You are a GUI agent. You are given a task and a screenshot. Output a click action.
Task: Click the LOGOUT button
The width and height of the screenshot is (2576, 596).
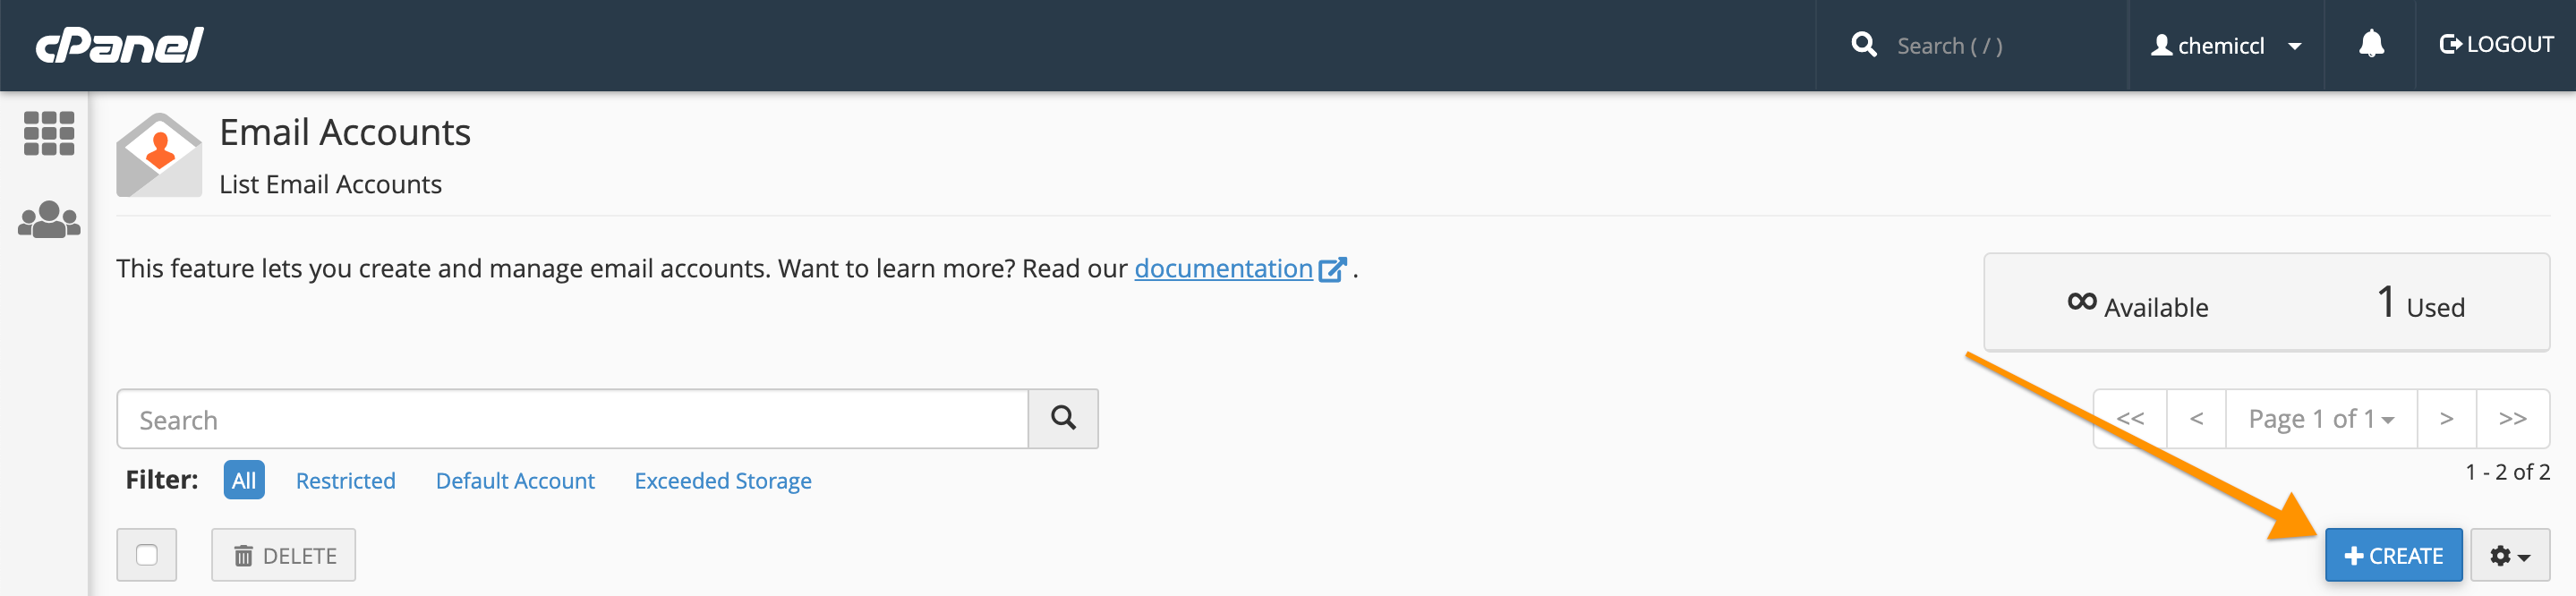[x=2496, y=45]
